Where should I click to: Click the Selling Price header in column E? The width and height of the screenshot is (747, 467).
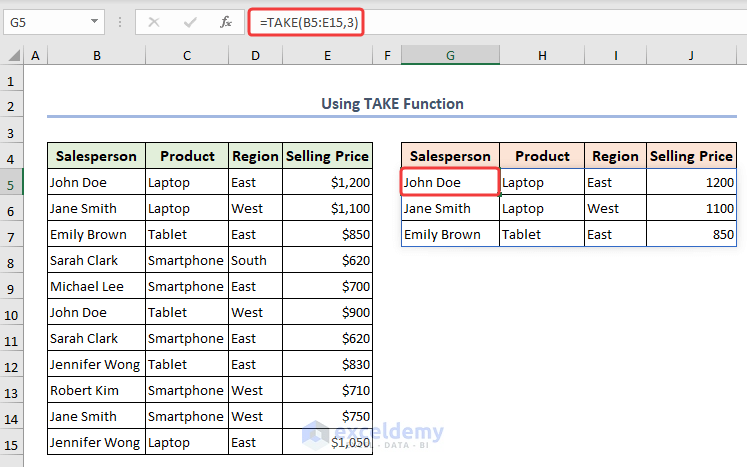point(327,156)
